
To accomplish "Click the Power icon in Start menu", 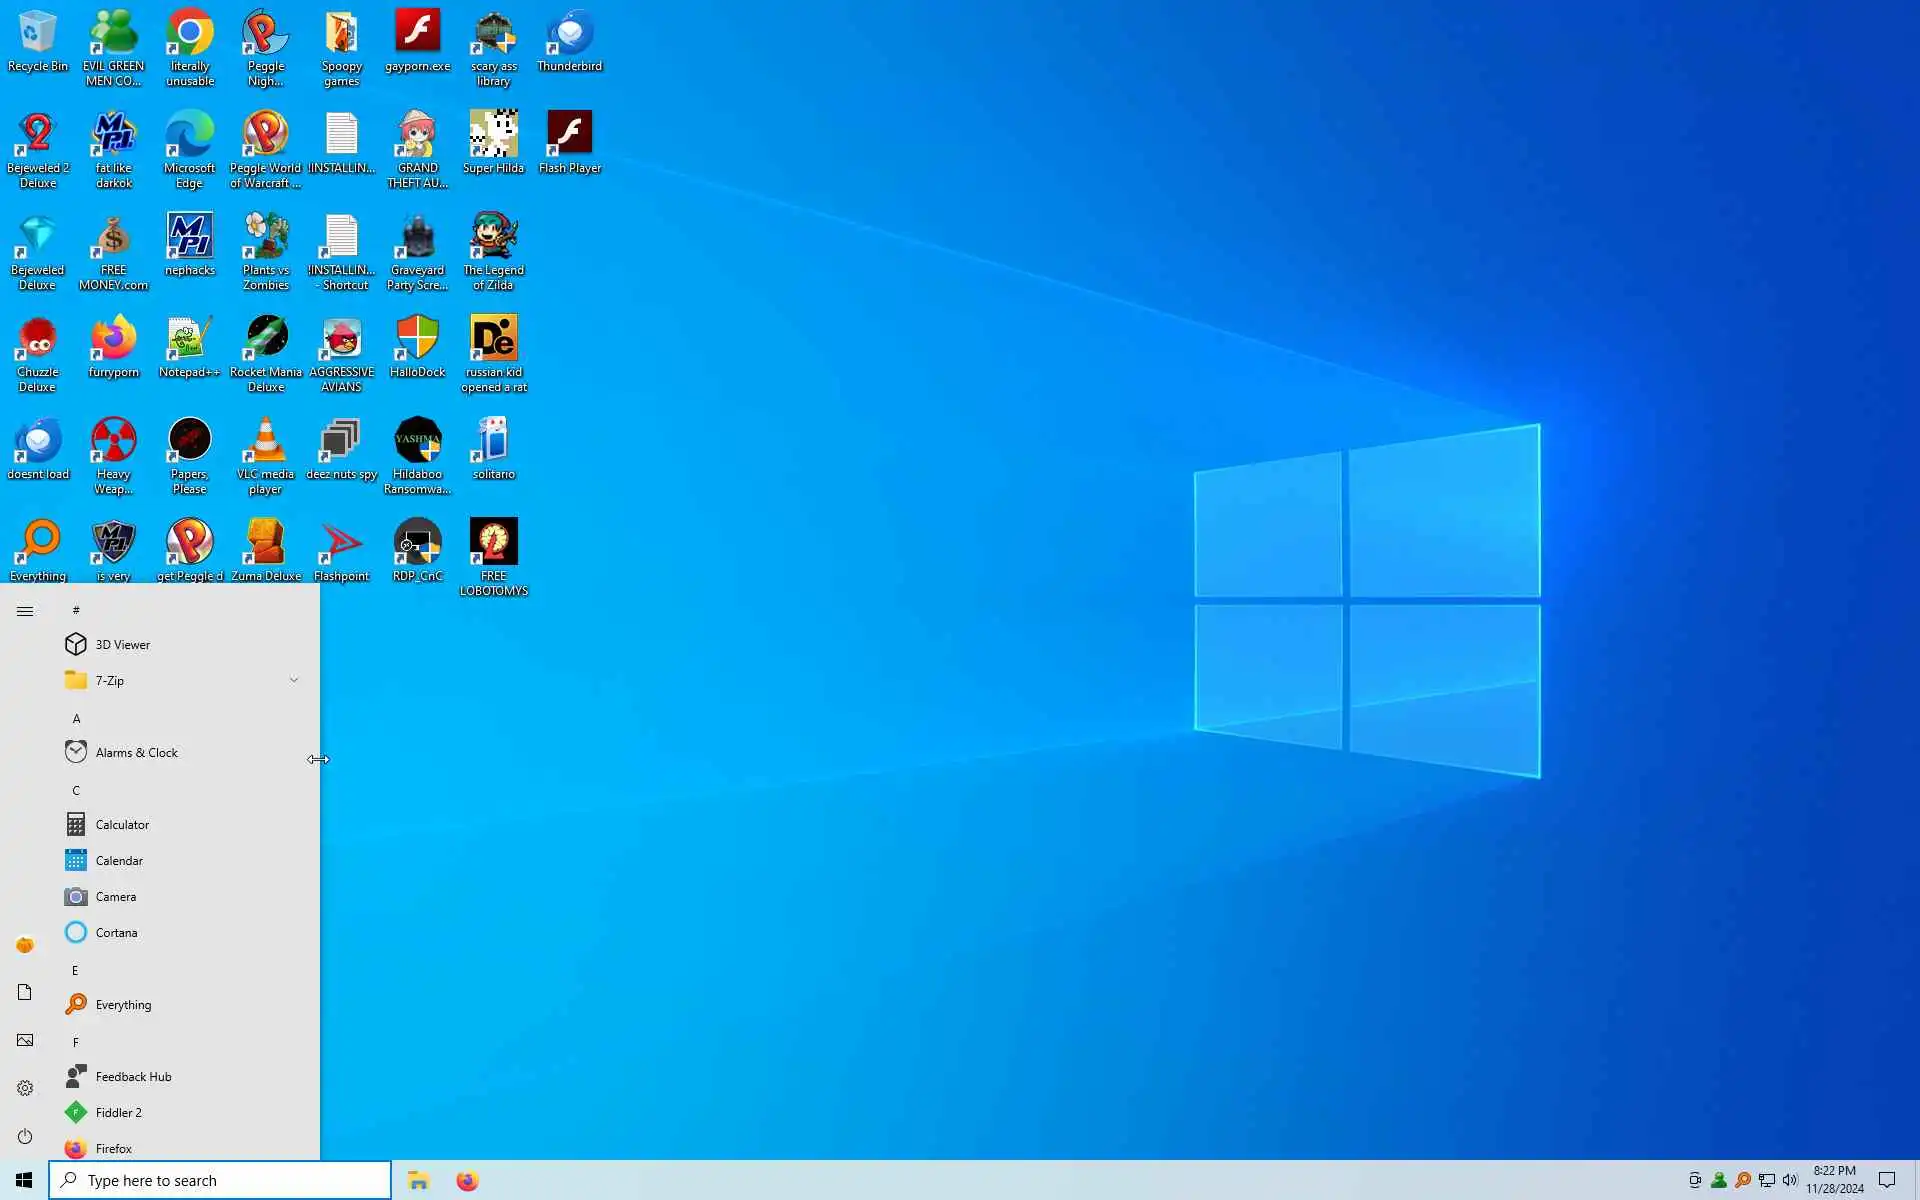I will tap(25, 1136).
